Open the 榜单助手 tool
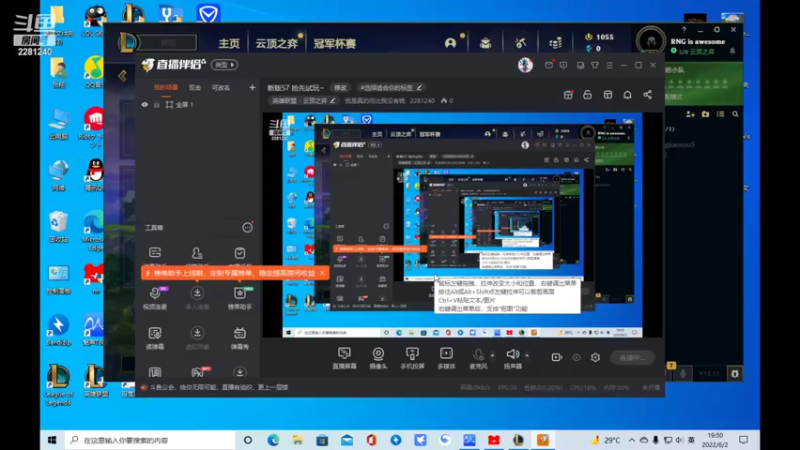 (240, 297)
